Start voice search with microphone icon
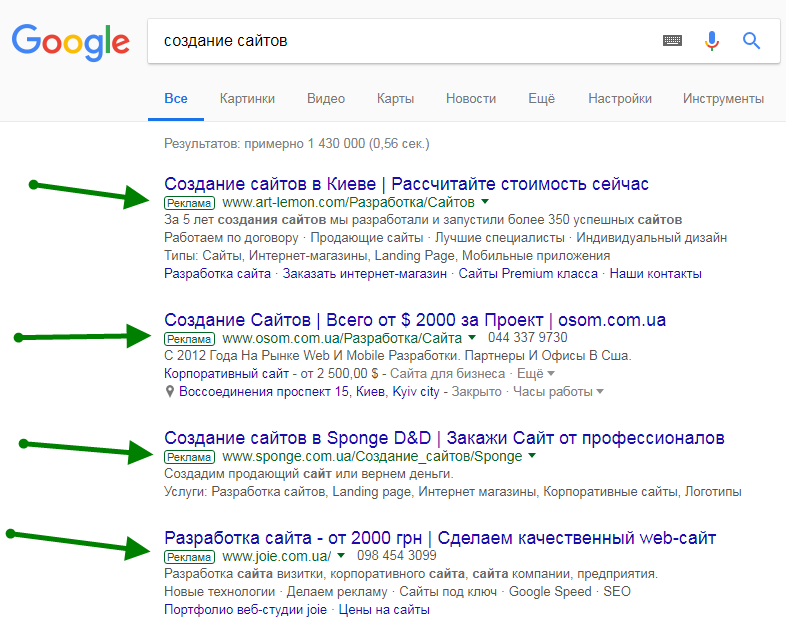This screenshot has width=786, height=630. pos(711,41)
